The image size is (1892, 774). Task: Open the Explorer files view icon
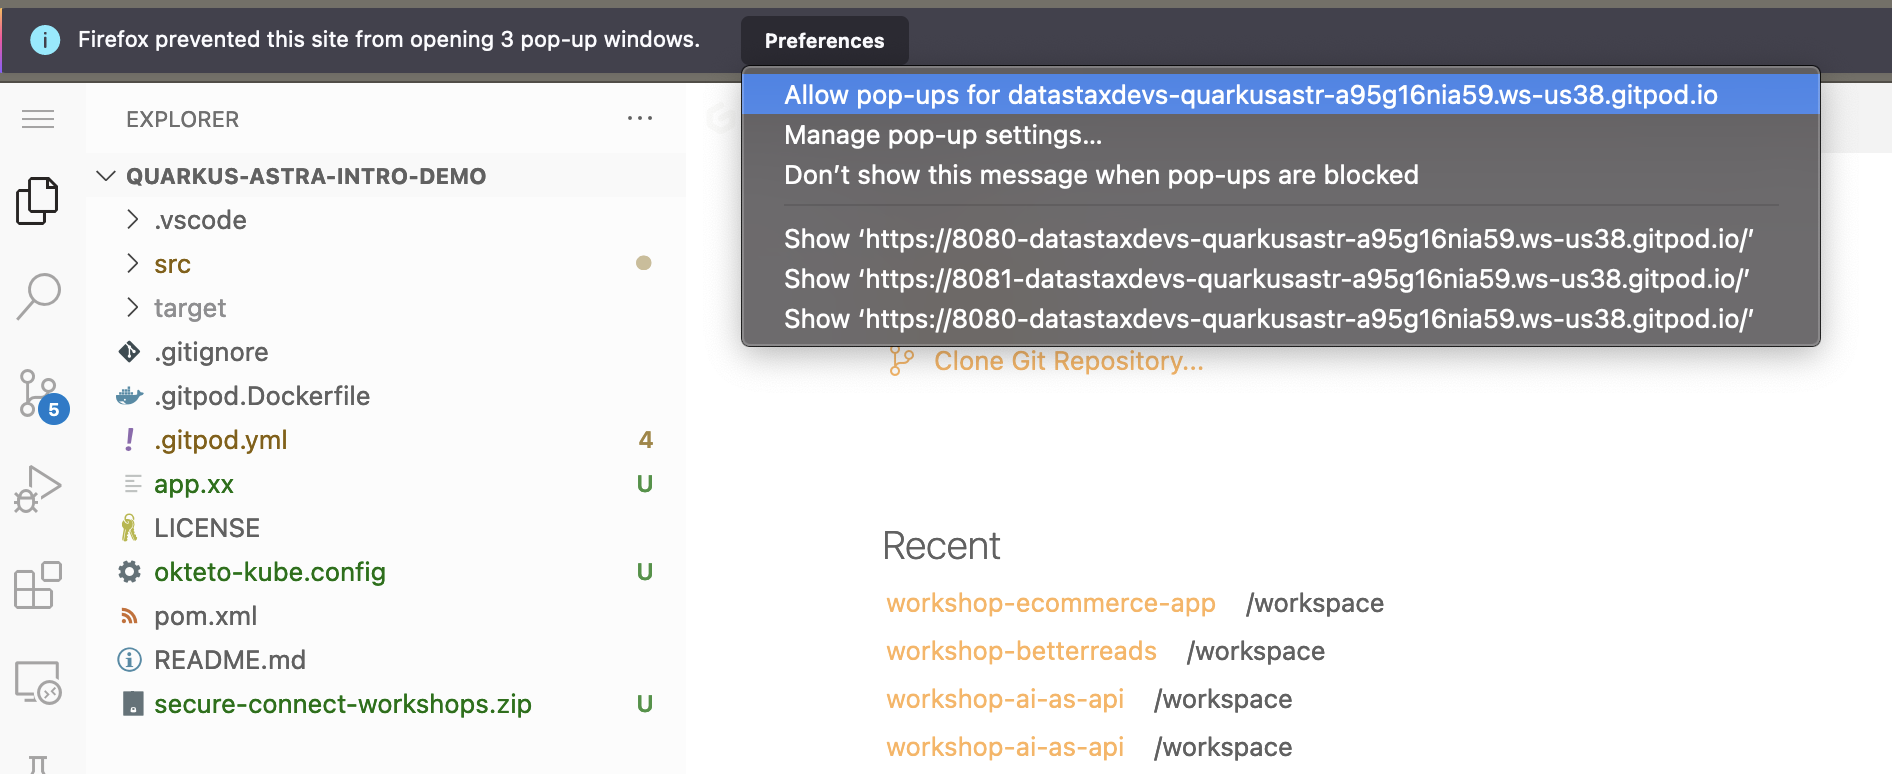pyautogui.click(x=38, y=201)
